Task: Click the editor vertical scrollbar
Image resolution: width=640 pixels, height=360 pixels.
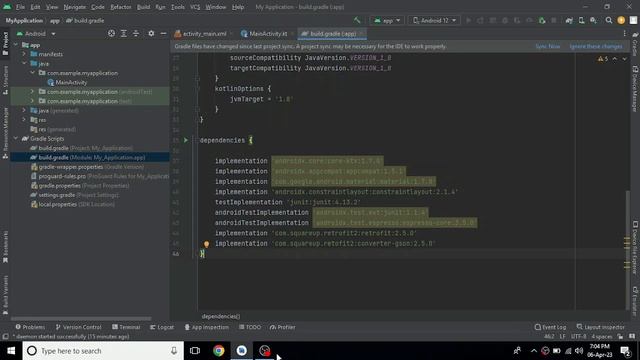Action: coord(627,251)
